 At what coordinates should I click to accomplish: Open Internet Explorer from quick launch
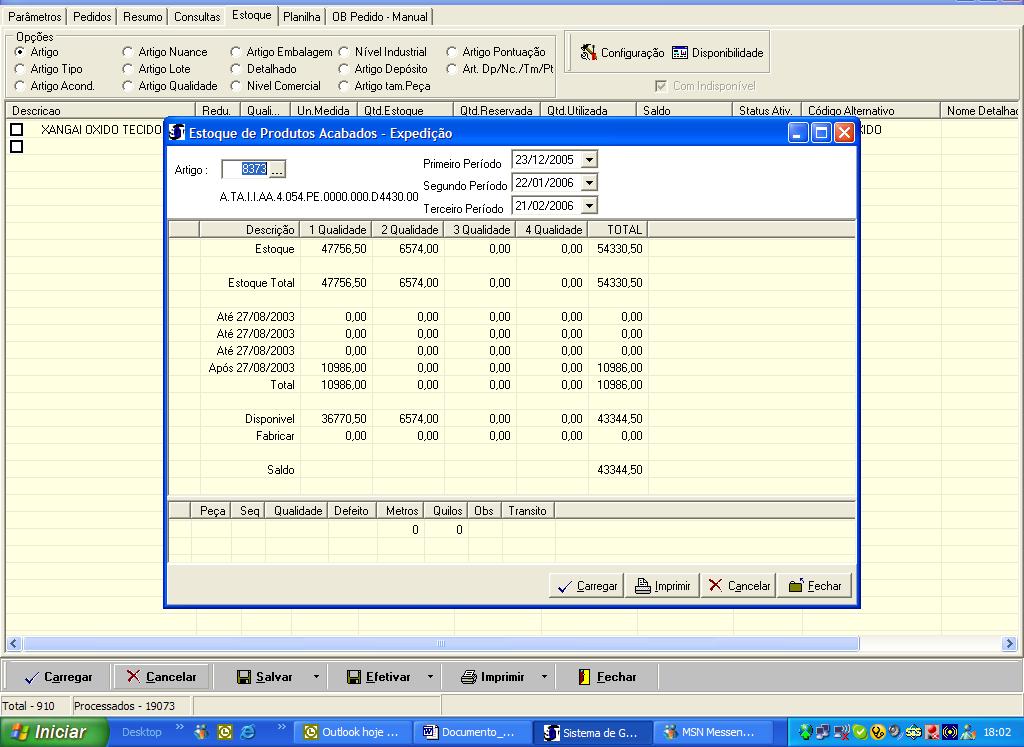(x=246, y=732)
